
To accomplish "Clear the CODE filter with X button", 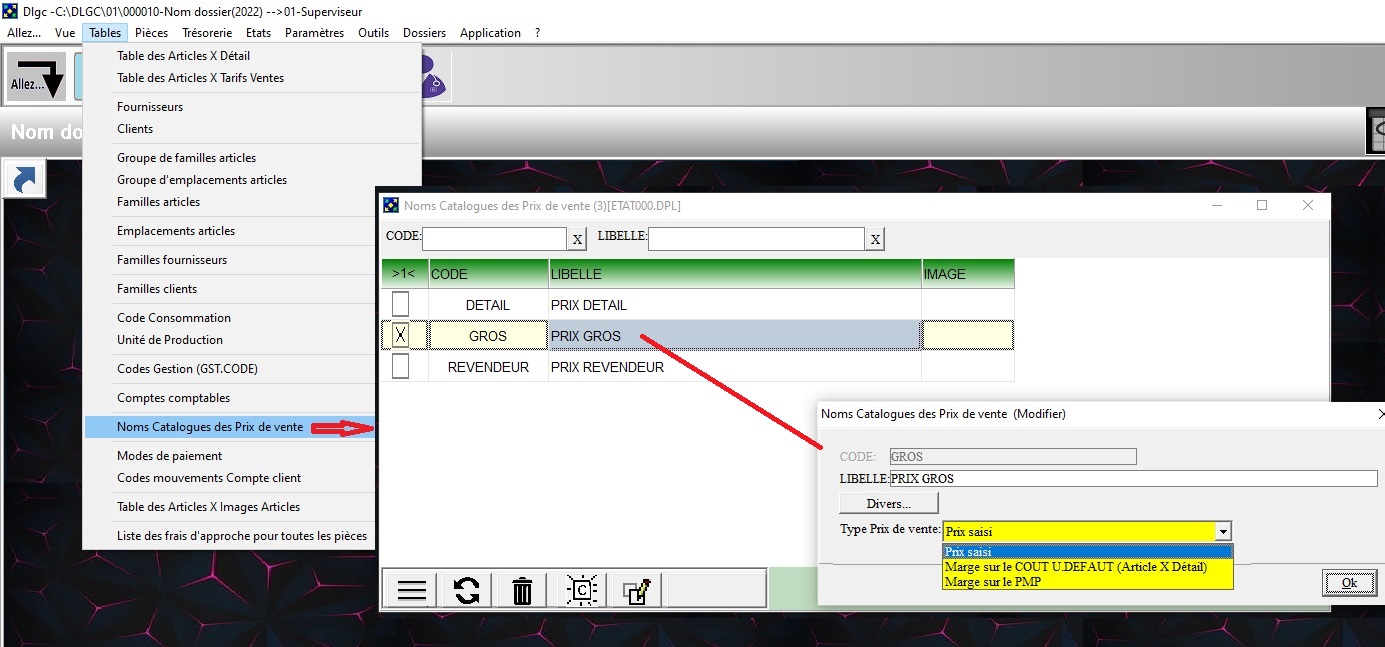I will coord(577,239).
